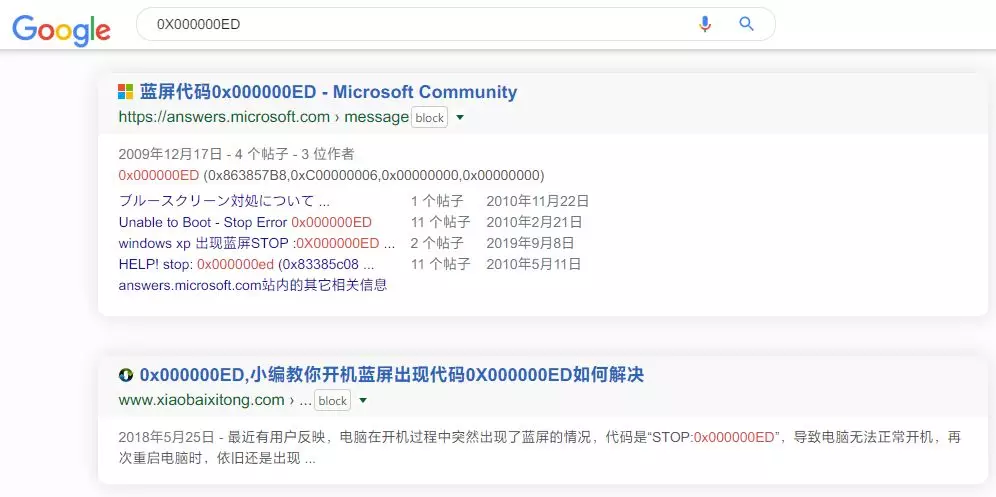Click block button next to xiaobaixitong.com
The image size is (996, 497).
click(332, 401)
